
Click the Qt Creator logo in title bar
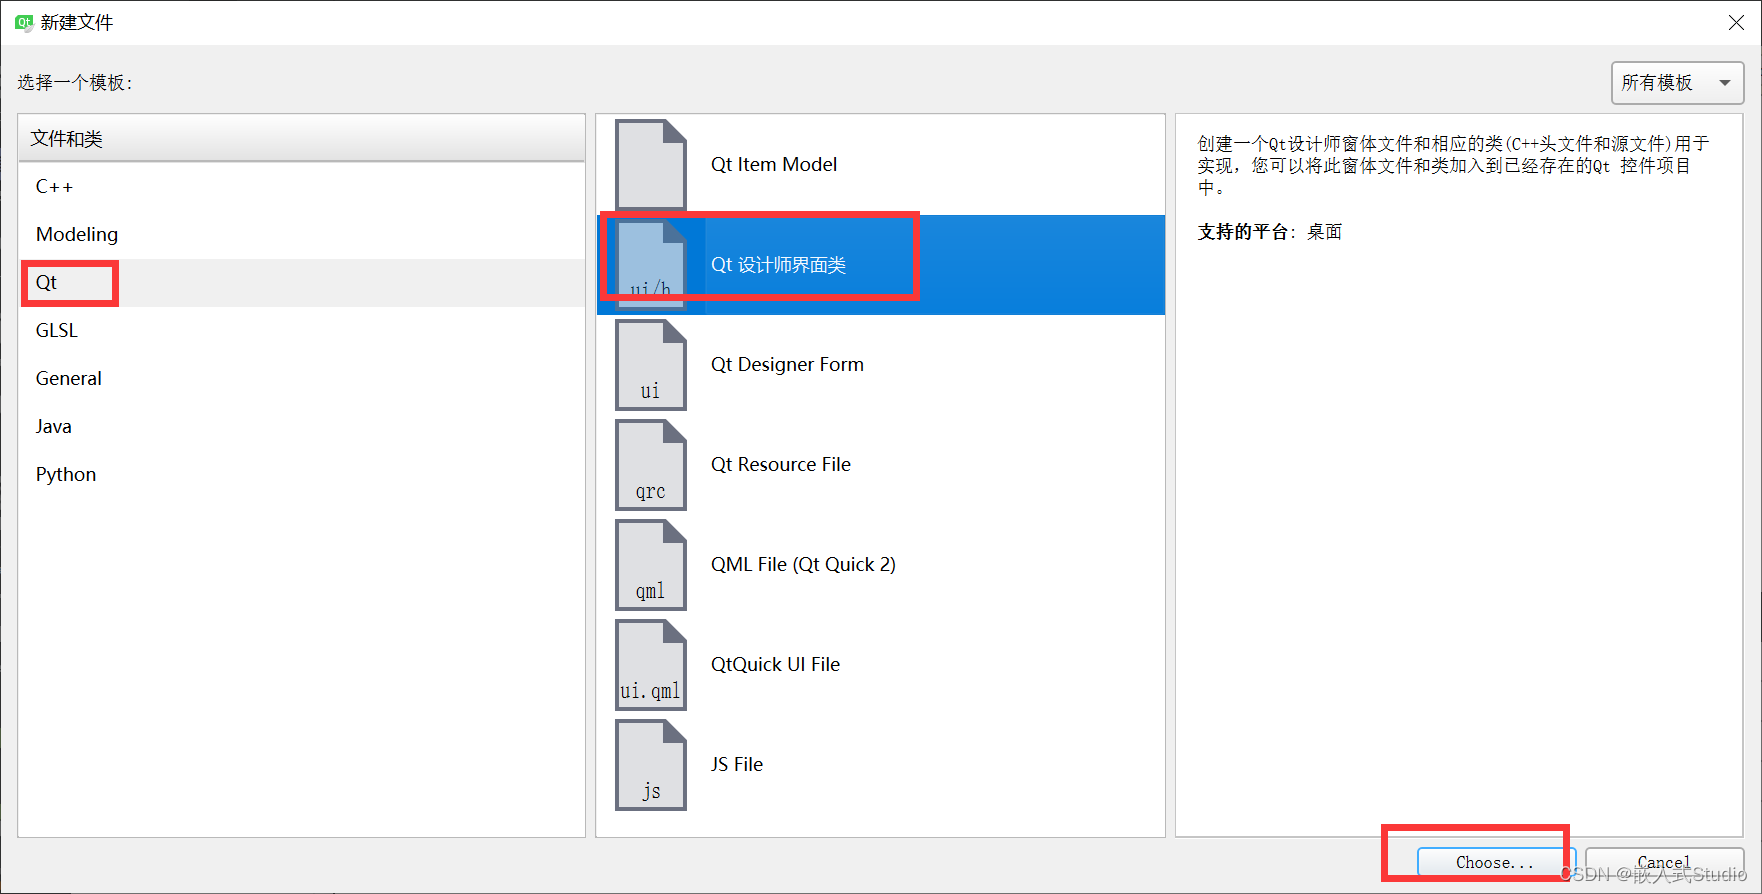(24, 22)
